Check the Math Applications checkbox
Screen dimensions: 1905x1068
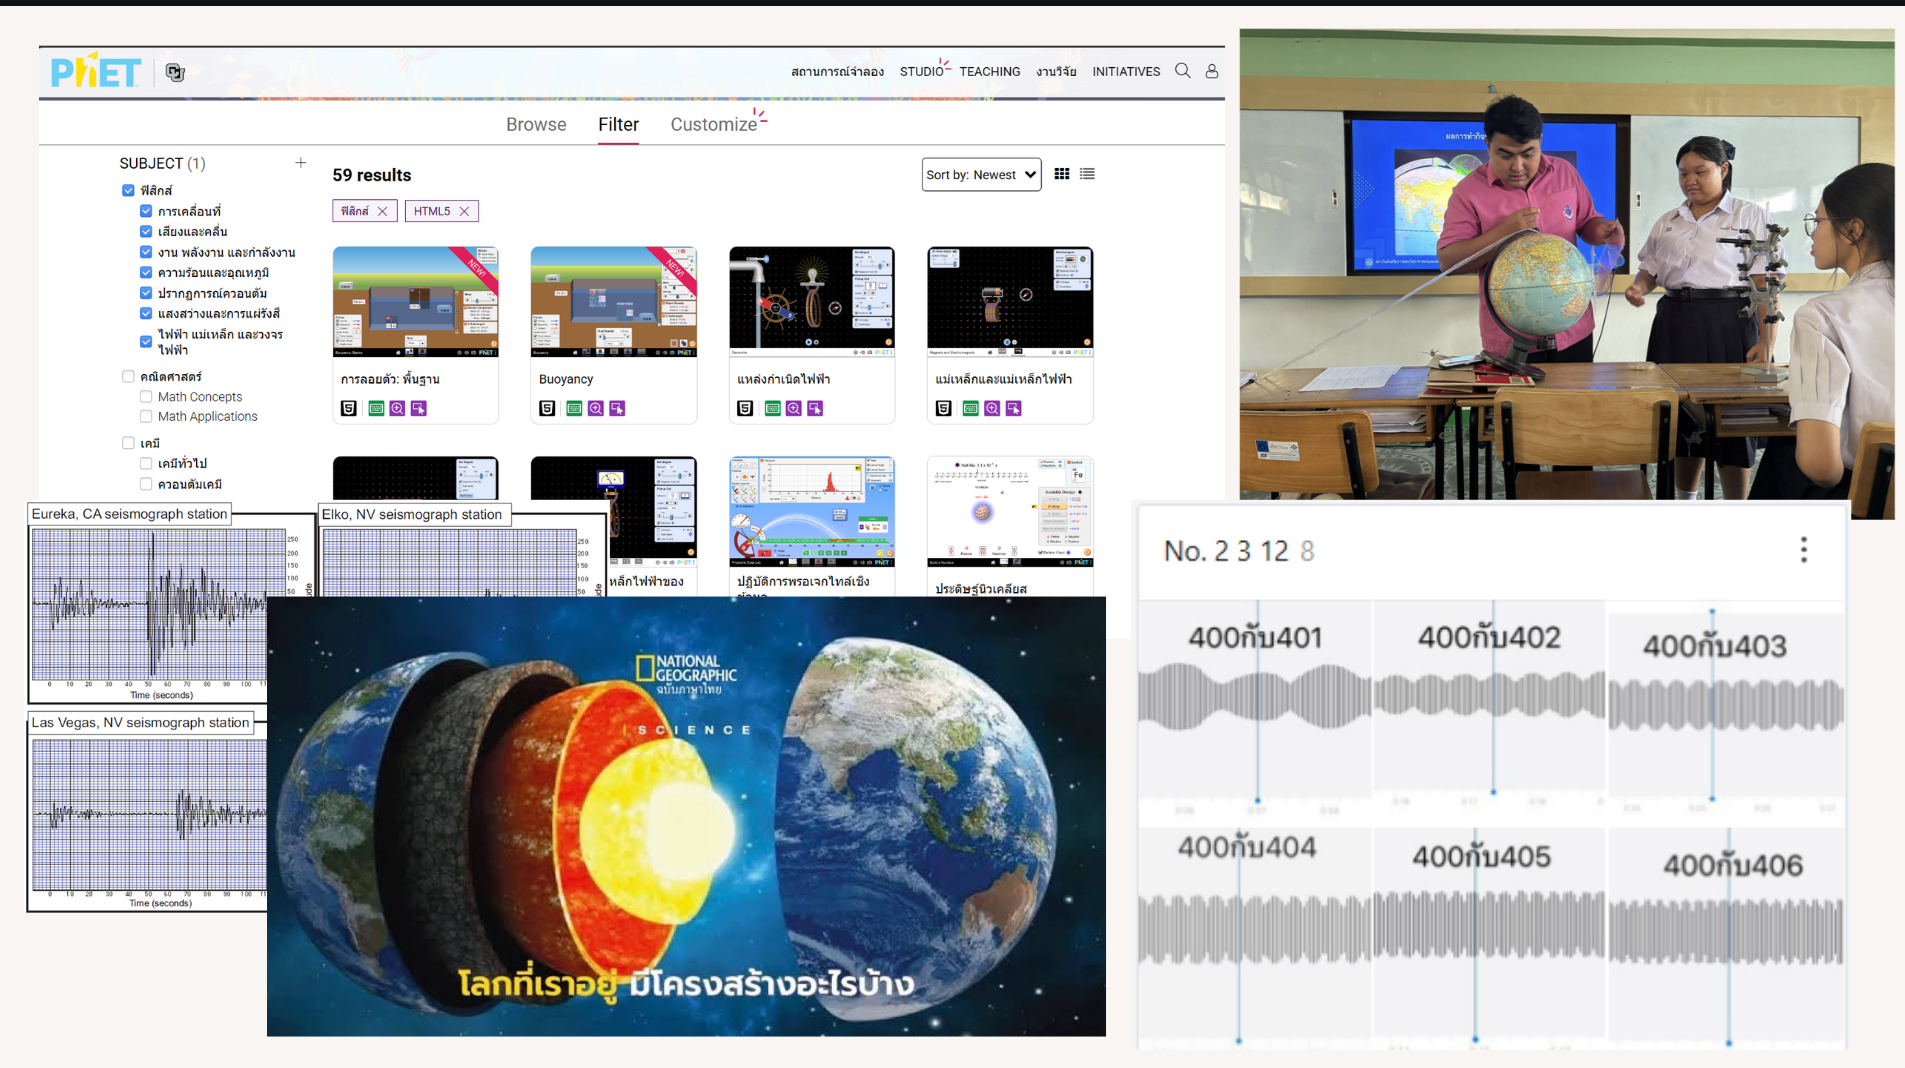pos(146,416)
